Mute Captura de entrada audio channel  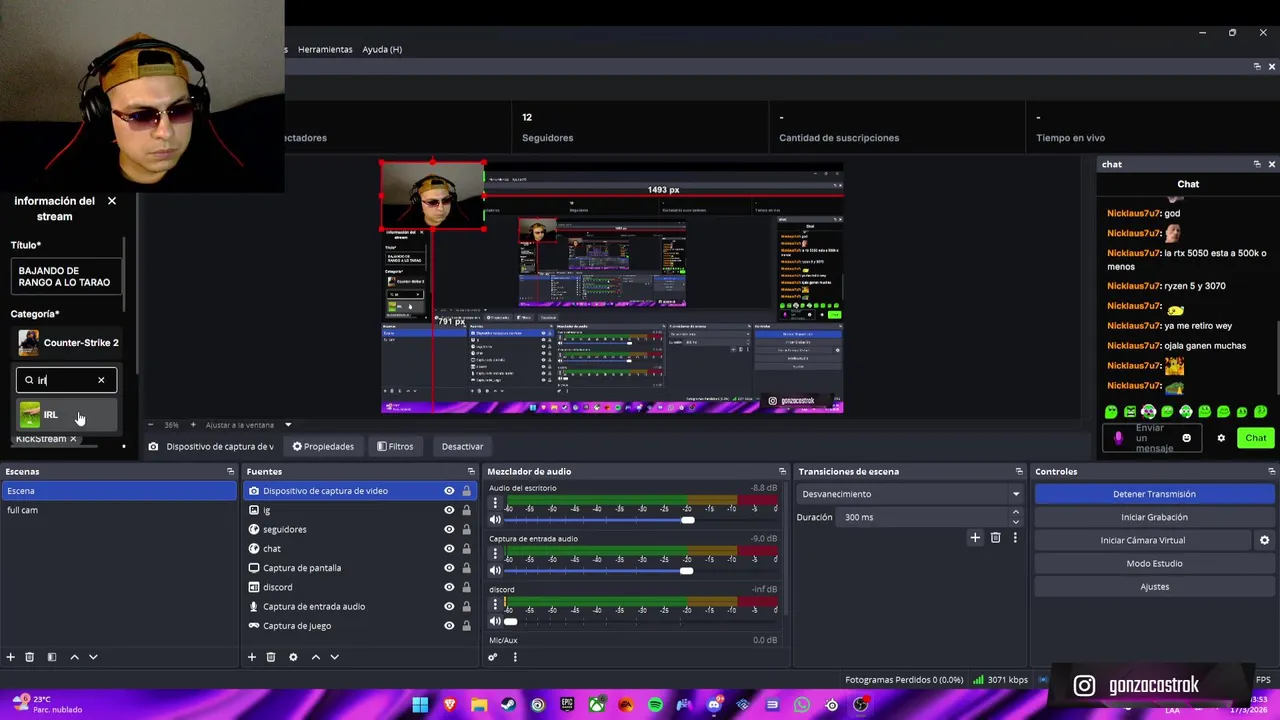click(x=495, y=570)
